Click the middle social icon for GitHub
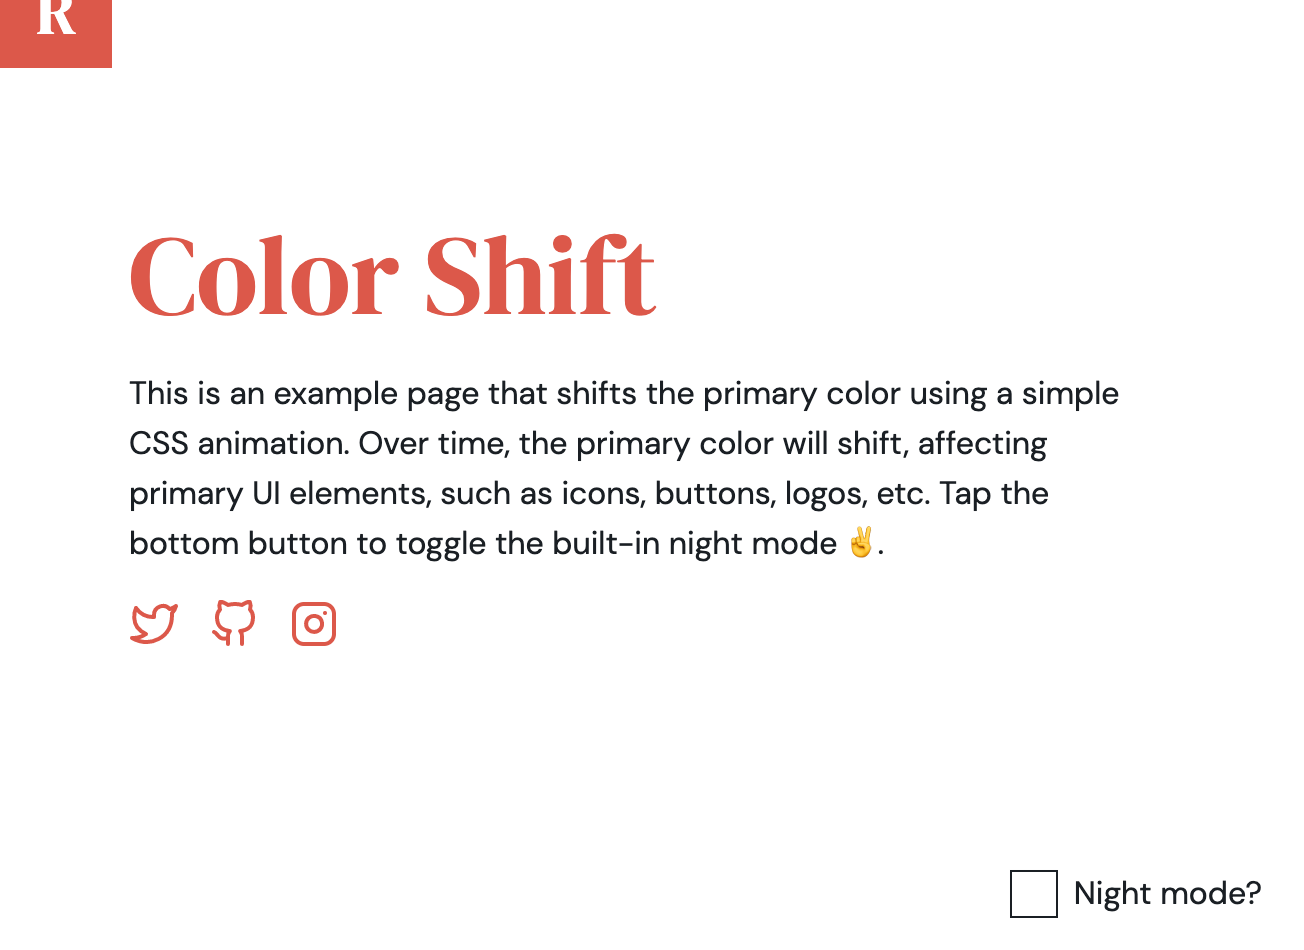 click(x=233, y=623)
